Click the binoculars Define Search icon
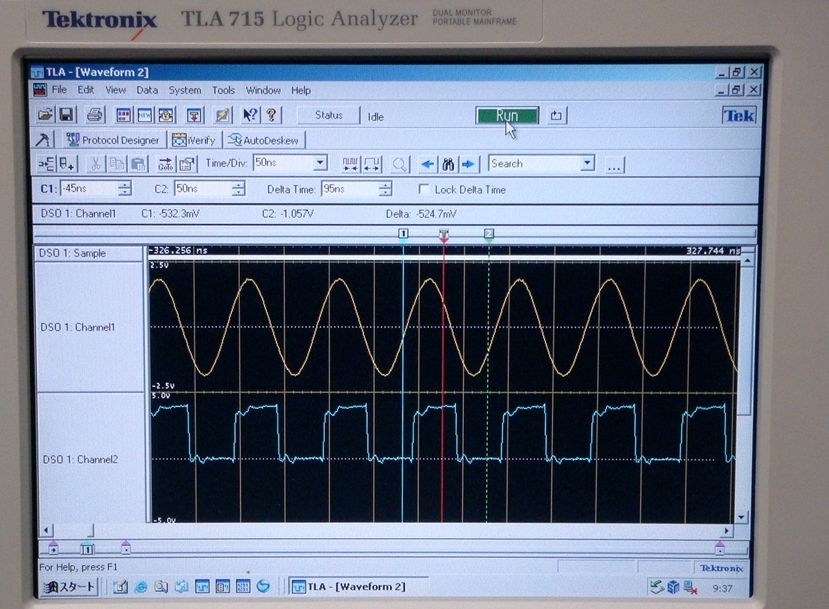Viewport: 829px width, 609px height. [x=448, y=164]
